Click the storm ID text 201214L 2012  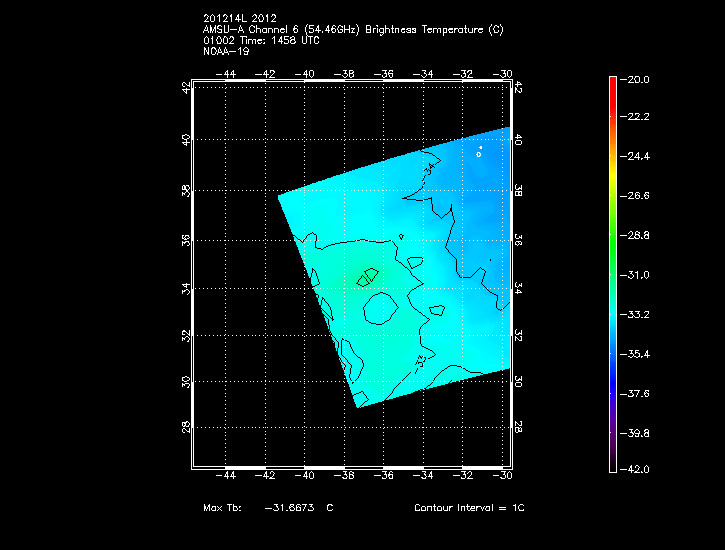pos(238,19)
